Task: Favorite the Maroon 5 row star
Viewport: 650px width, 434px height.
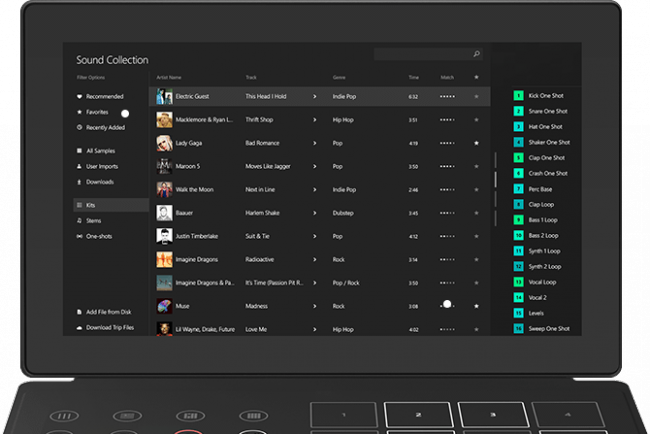Action: pyautogui.click(x=476, y=166)
